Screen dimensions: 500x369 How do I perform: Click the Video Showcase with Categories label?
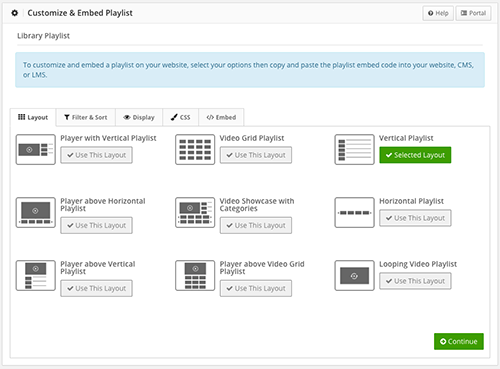pyautogui.click(x=257, y=205)
